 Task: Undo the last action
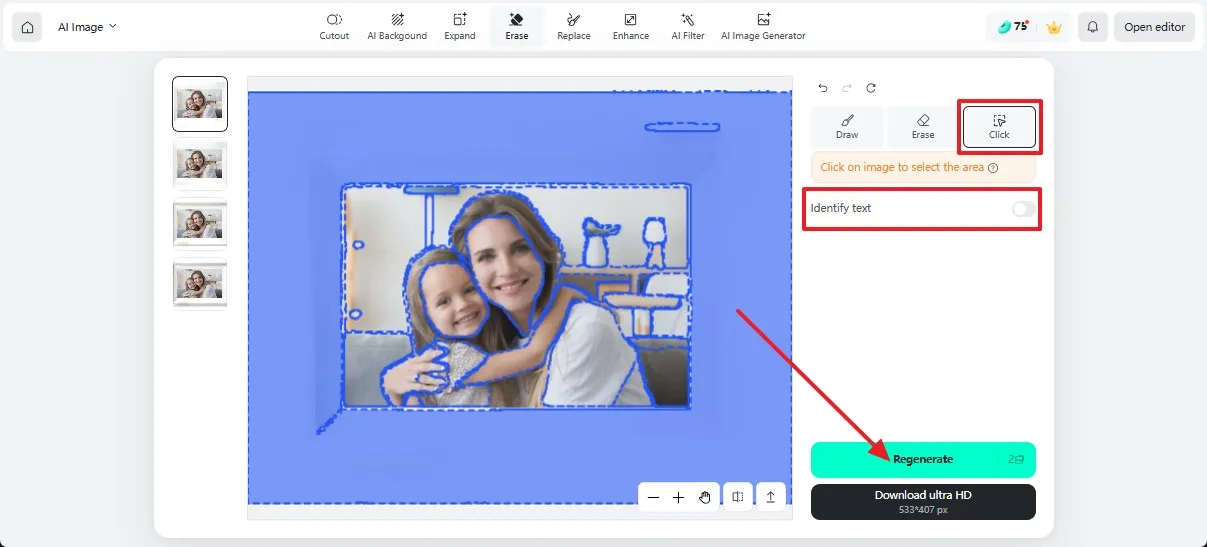[x=823, y=88]
